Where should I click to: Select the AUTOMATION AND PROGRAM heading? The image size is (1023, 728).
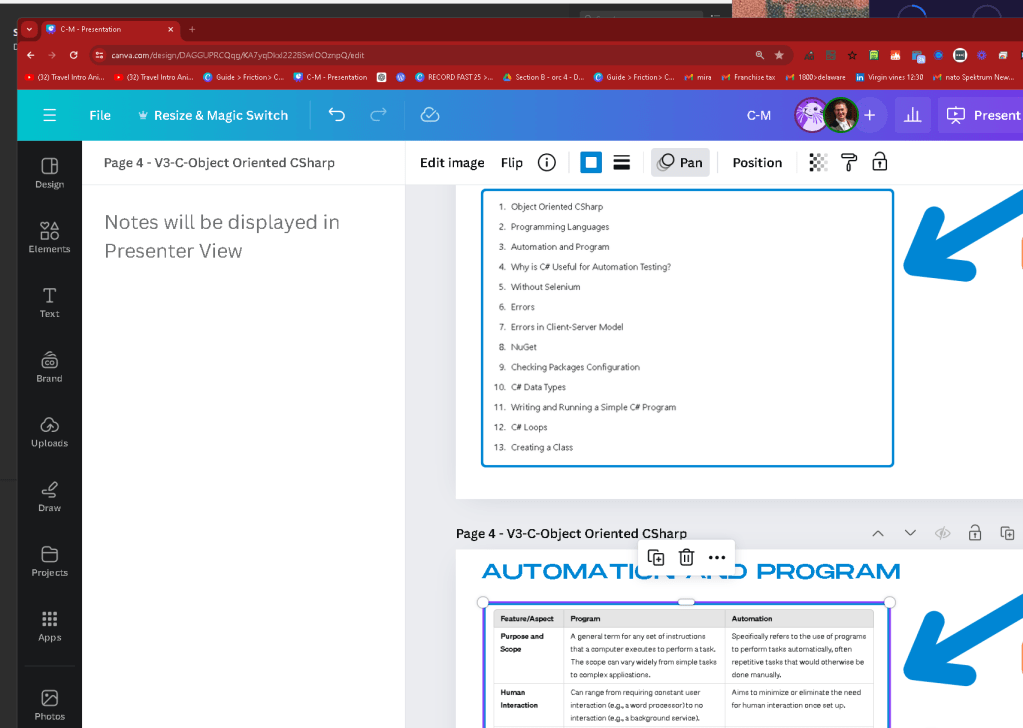pos(691,572)
